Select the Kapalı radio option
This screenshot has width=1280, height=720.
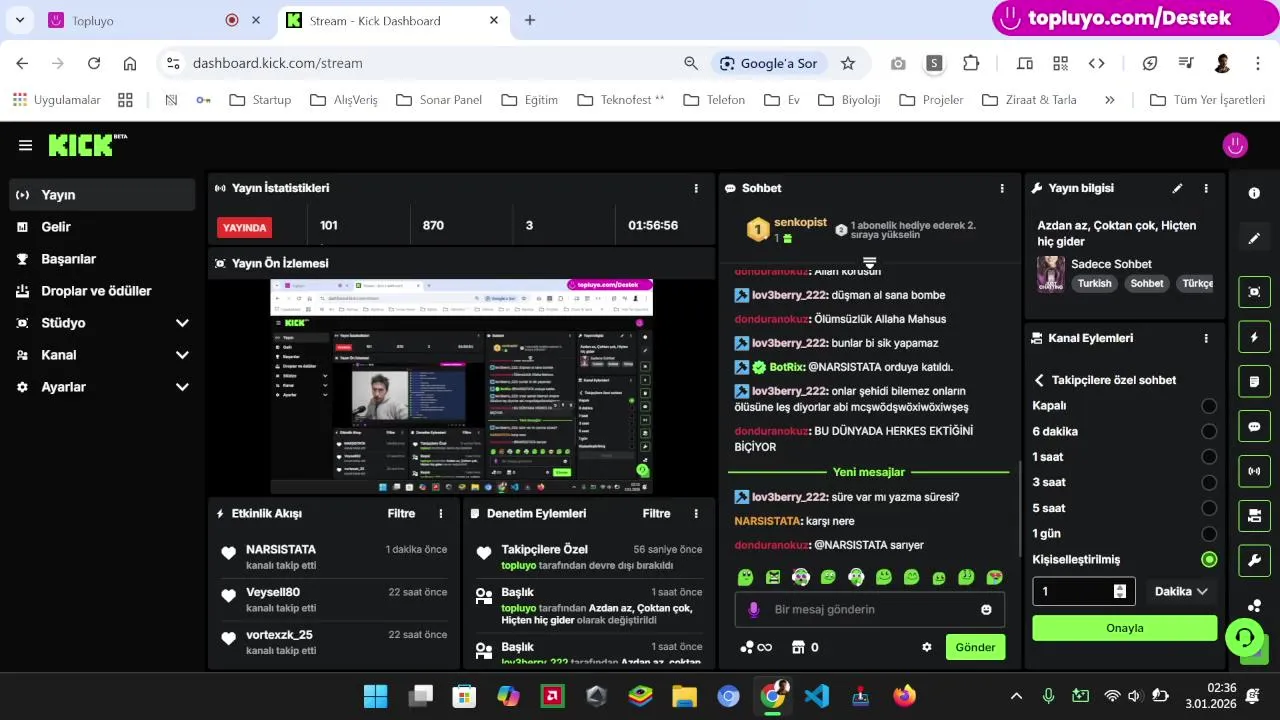tap(1209, 406)
